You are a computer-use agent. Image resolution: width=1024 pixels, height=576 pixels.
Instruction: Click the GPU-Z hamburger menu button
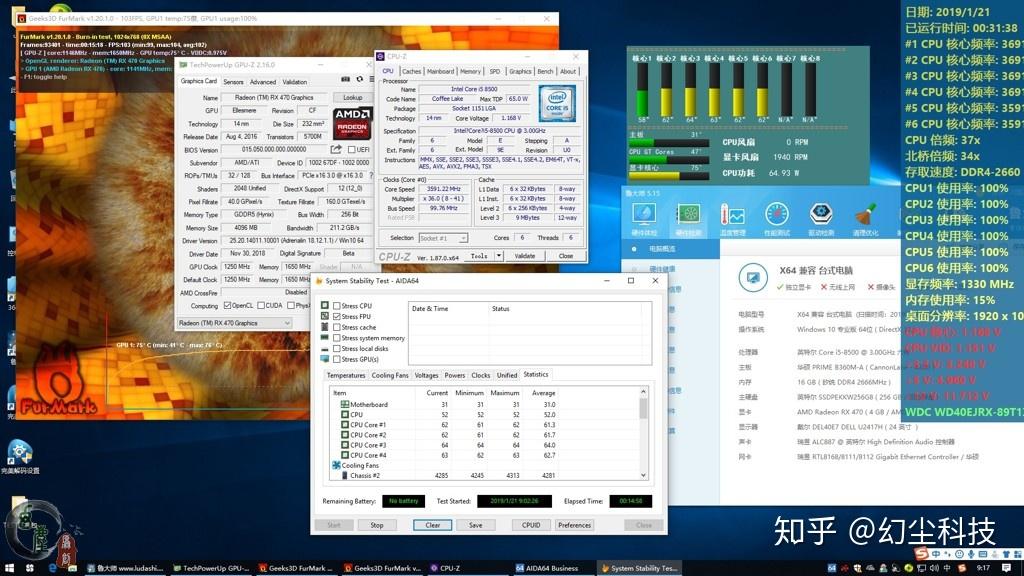tap(372, 80)
